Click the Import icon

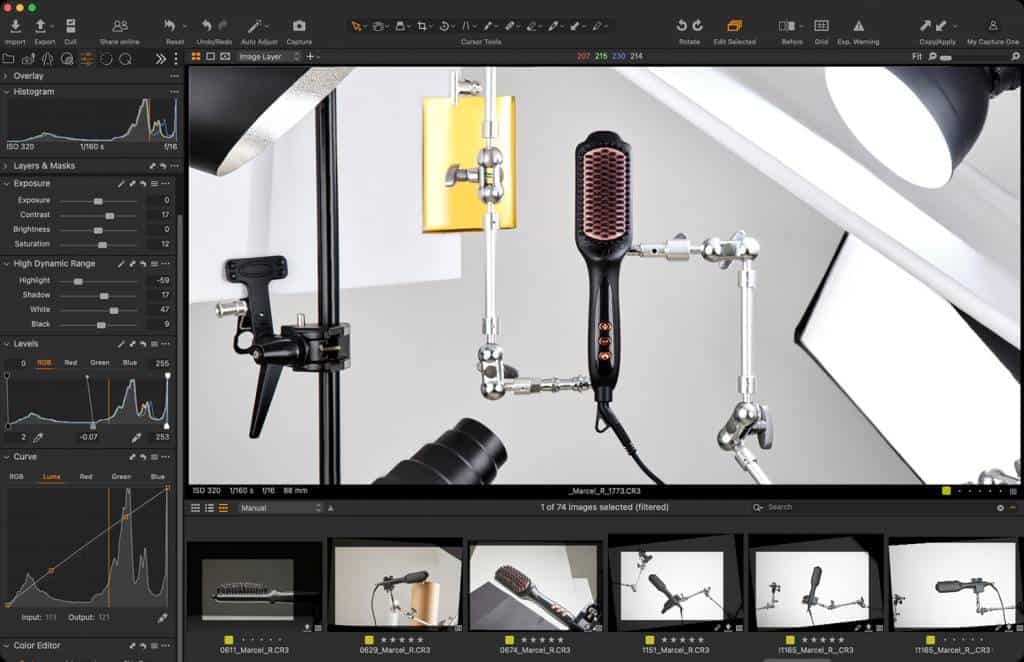pyautogui.click(x=15, y=26)
